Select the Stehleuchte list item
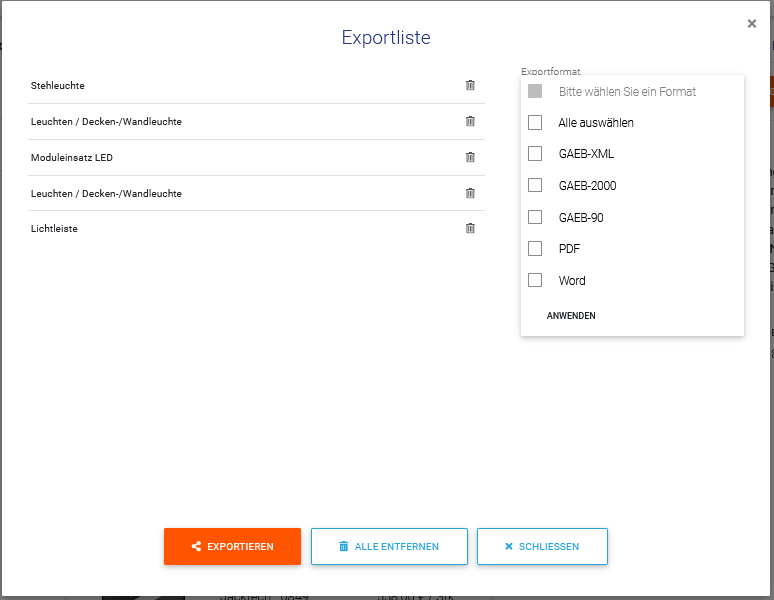774x600 pixels. (58, 86)
